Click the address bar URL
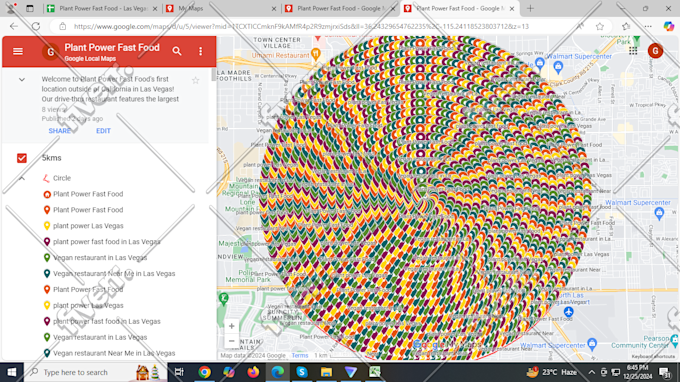Image resolution: width=680 pixels, height=382 pixels. point(301,26)
